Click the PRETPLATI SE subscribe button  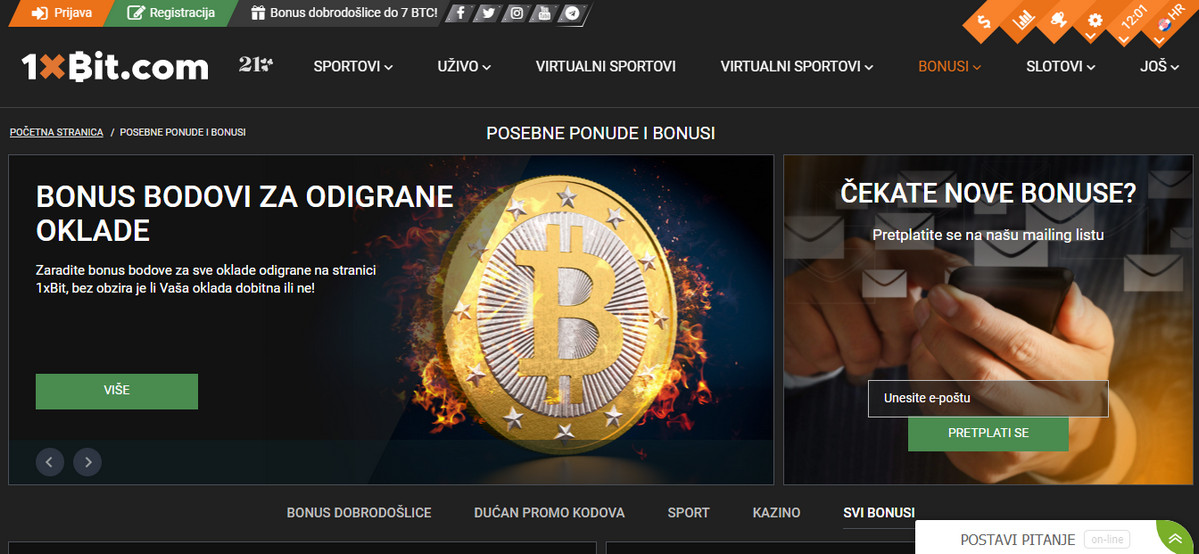click(988, 434)
